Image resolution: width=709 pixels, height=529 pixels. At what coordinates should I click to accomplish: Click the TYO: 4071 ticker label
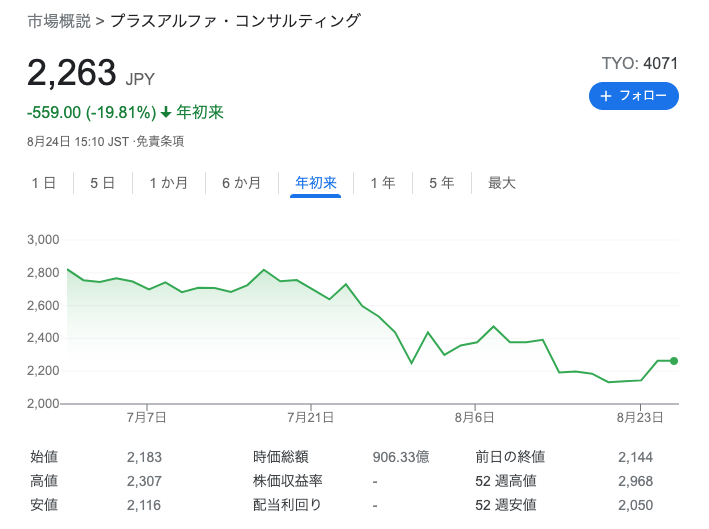639,63
